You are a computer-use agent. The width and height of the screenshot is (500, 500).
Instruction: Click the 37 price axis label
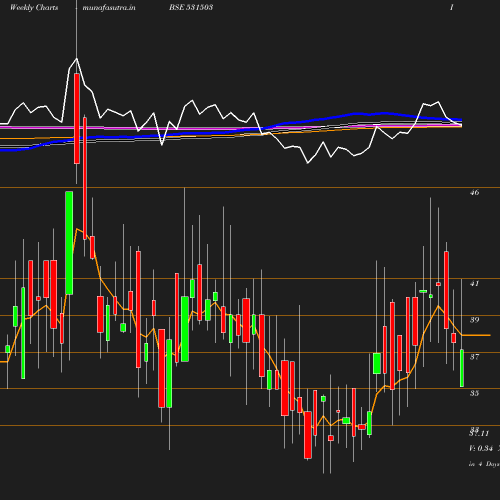point(474,357)
